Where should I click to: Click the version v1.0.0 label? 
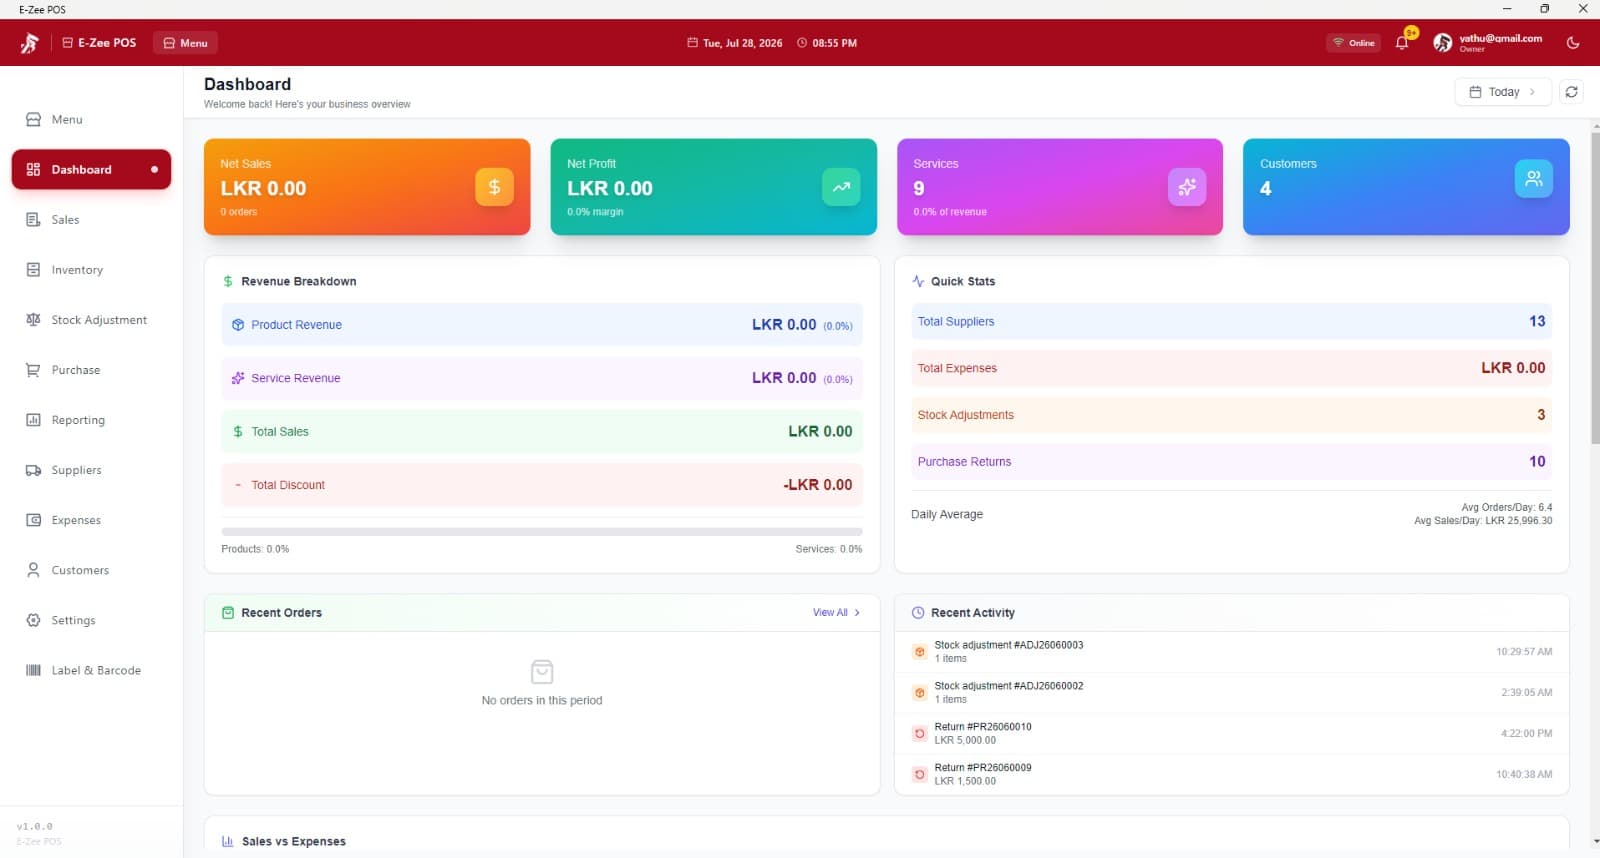[x=35, y=827]
